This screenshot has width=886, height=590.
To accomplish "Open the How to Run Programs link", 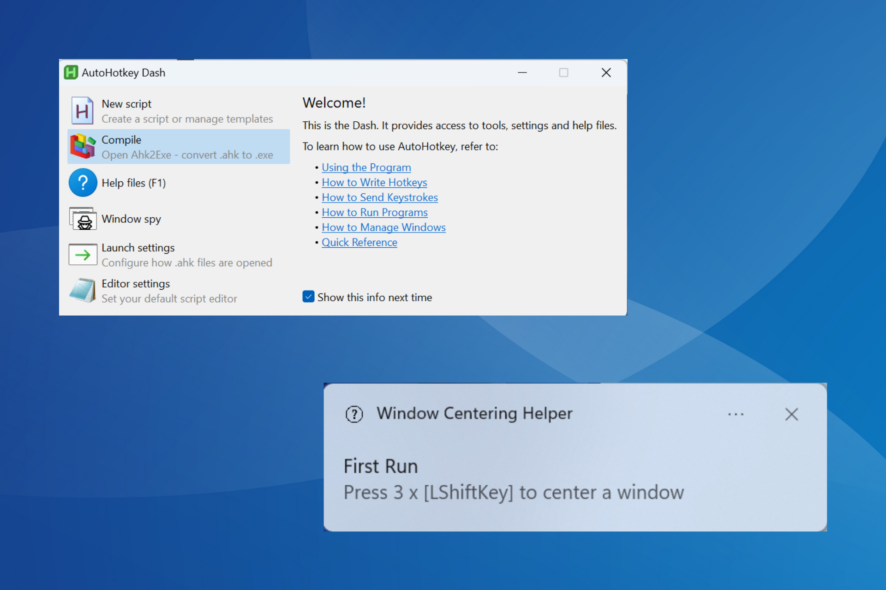I will coord(375,212).
